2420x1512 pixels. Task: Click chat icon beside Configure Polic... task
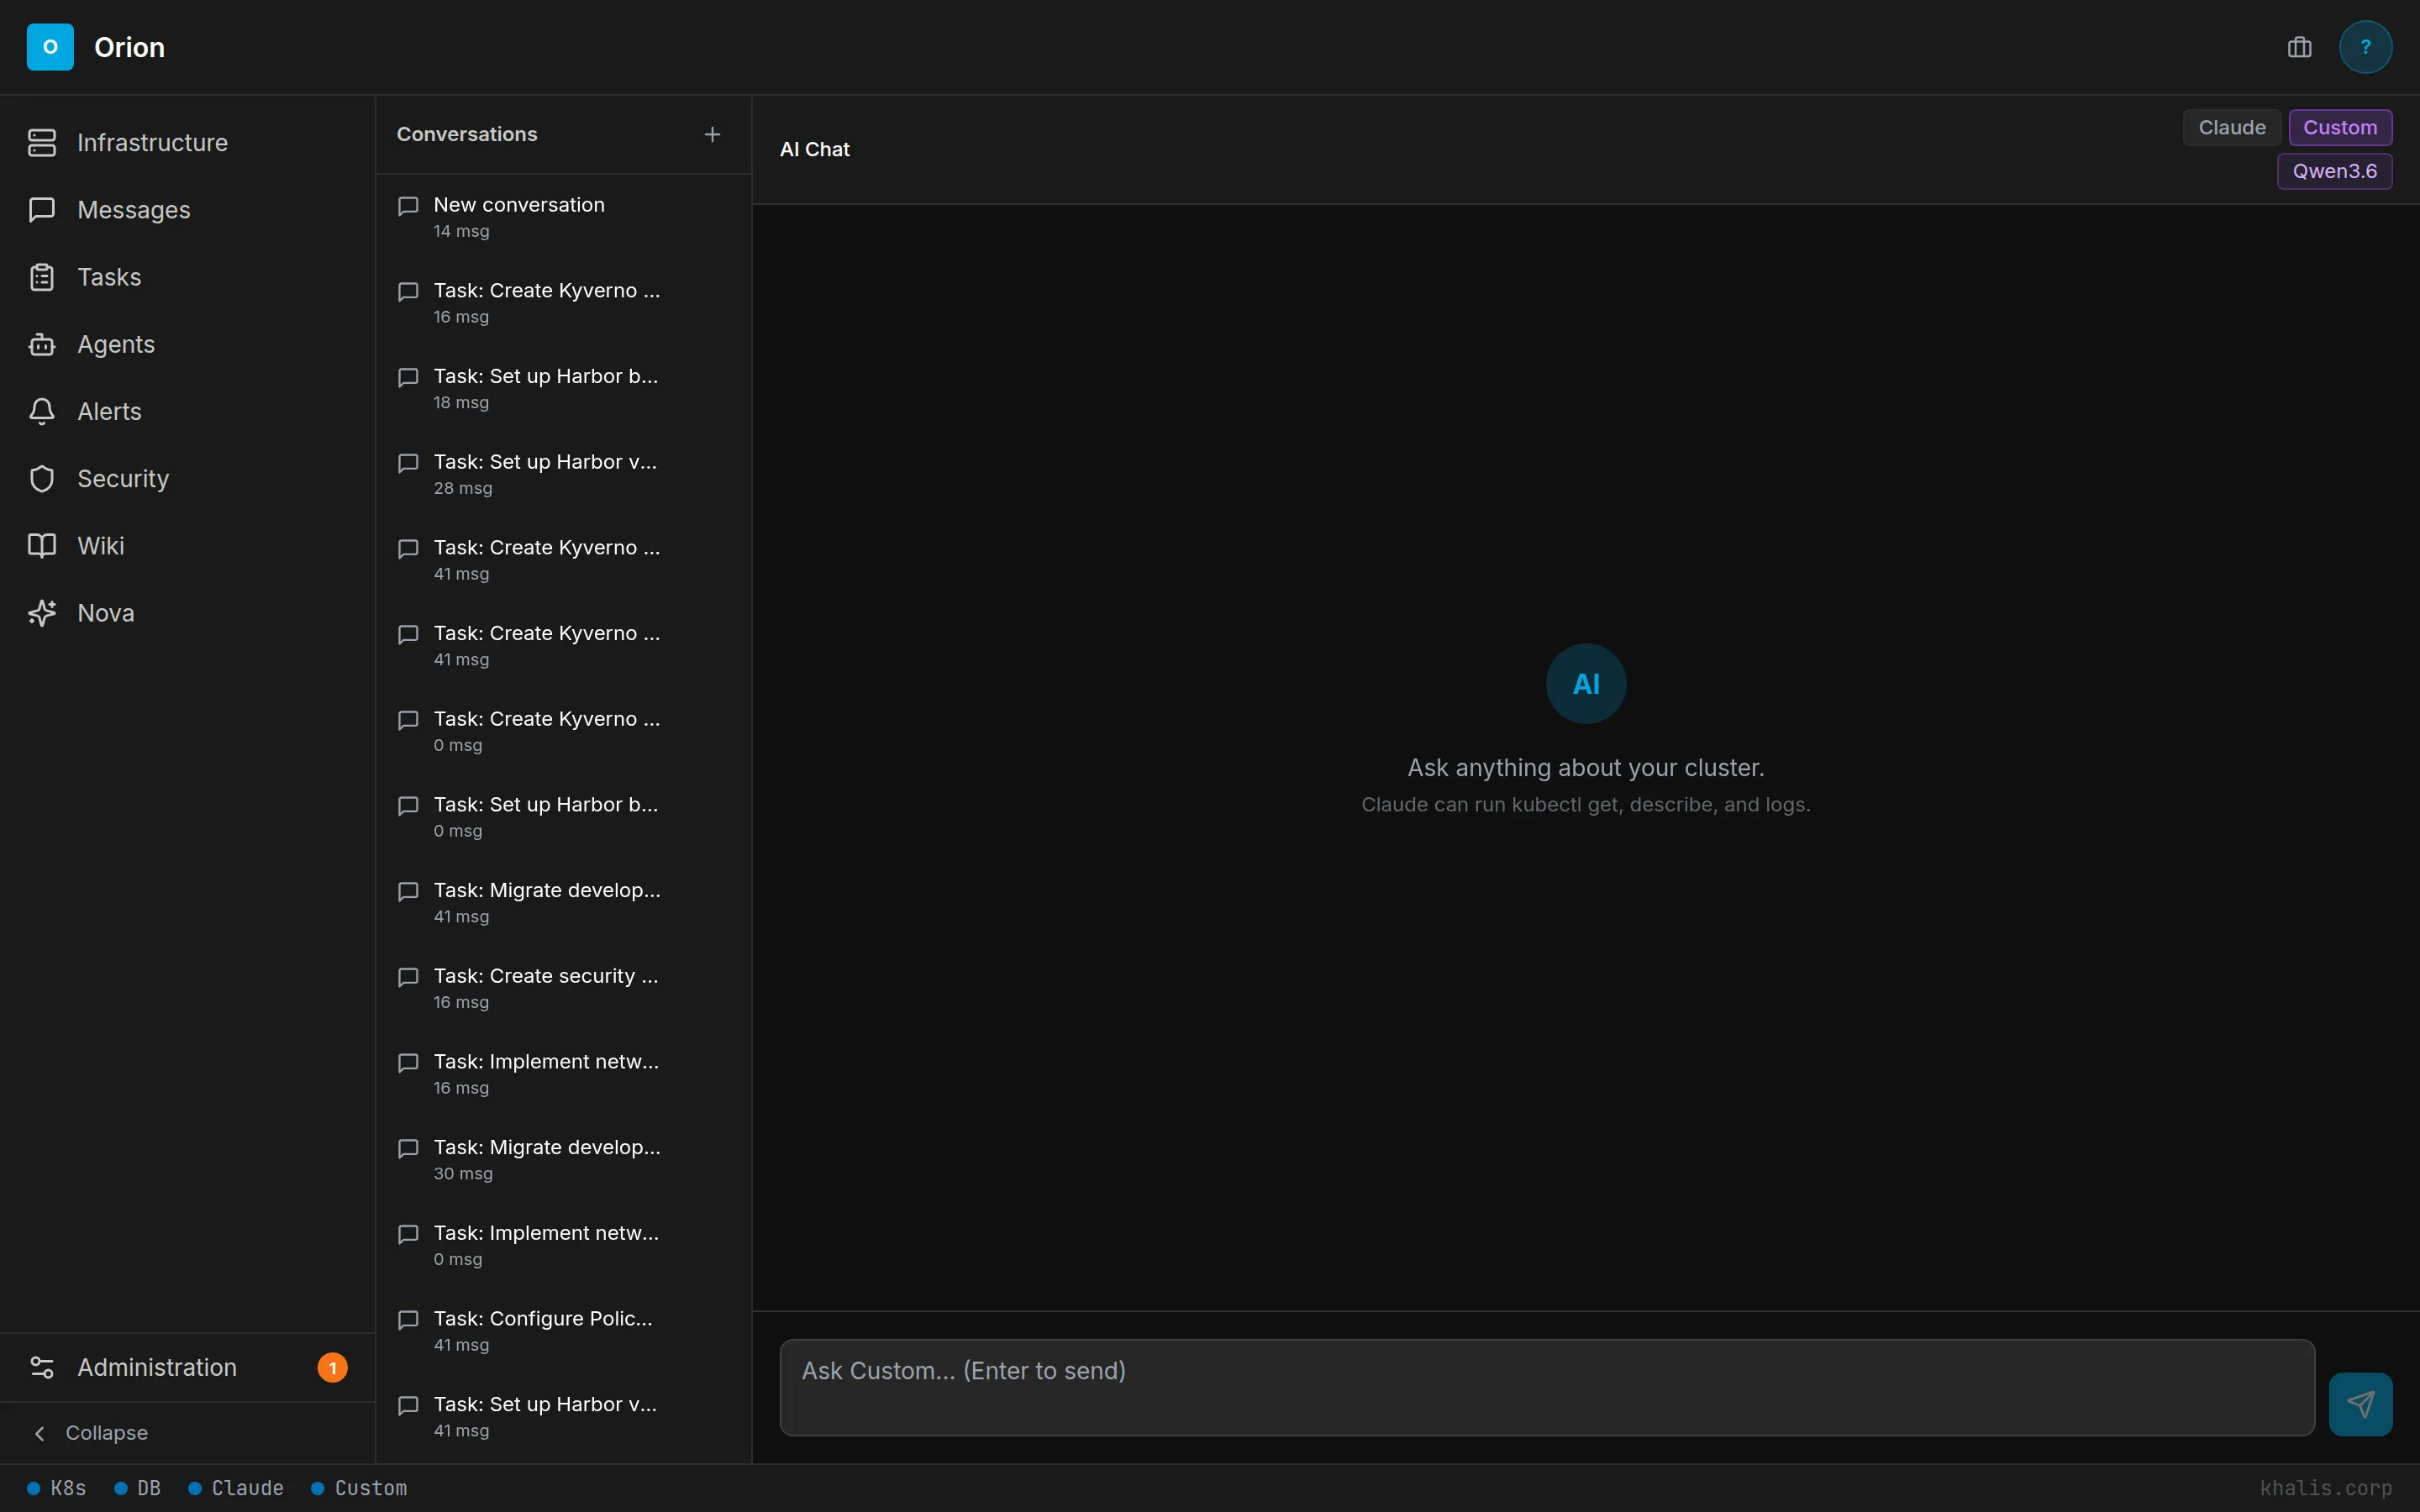408,1320
